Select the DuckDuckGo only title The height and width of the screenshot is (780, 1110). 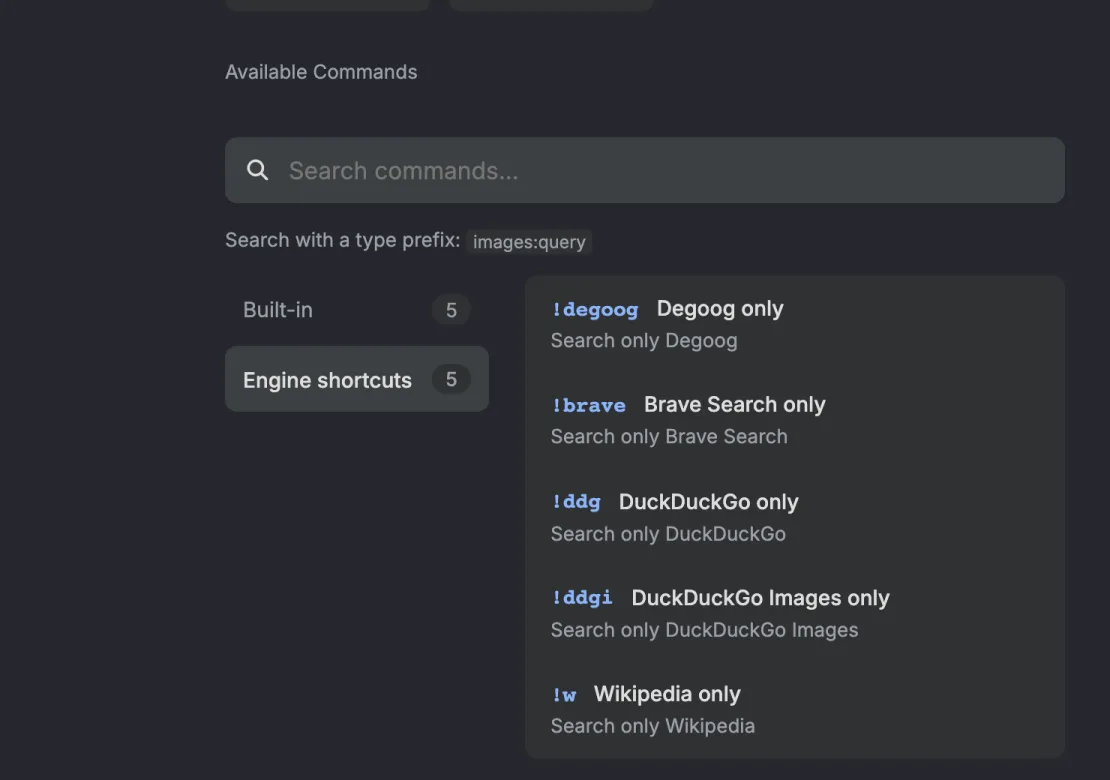709,502
